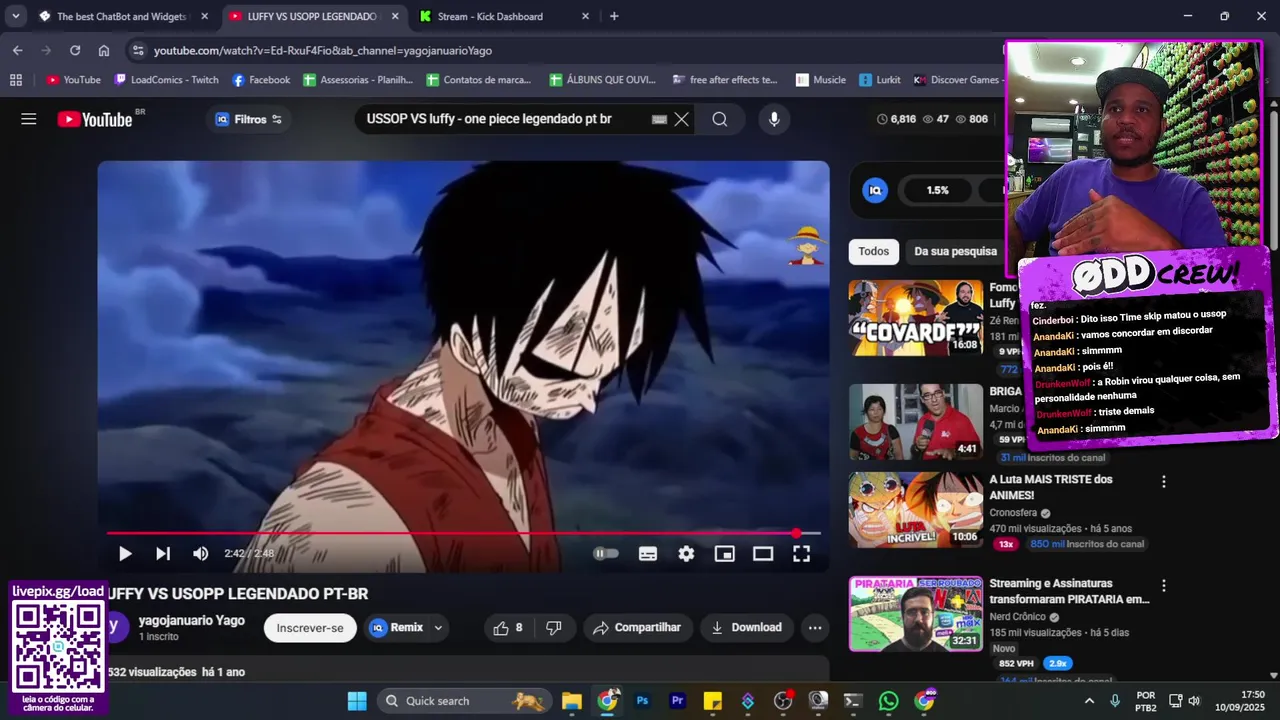The height and width of the screenshot is (720, 1280).
Task: Skip to the next video
Action: pyautogui.click(x=163, y=553)
